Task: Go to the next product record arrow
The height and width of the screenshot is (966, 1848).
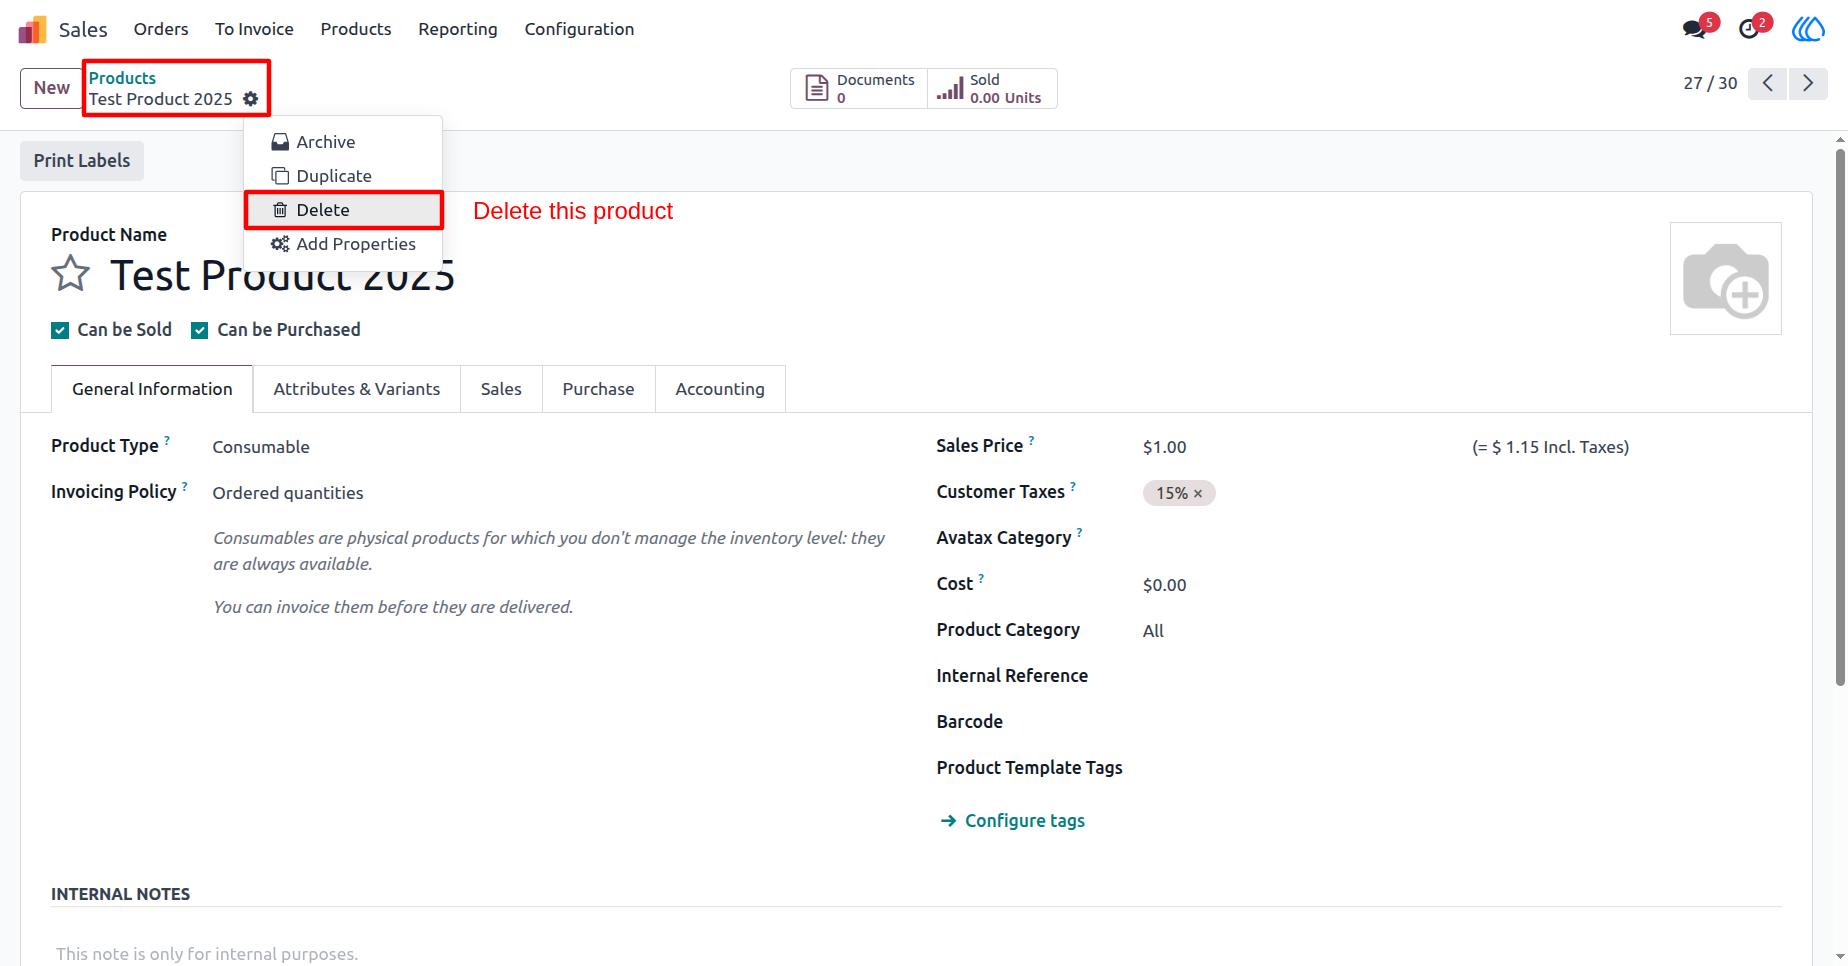Action: [x=1808, y=83]
